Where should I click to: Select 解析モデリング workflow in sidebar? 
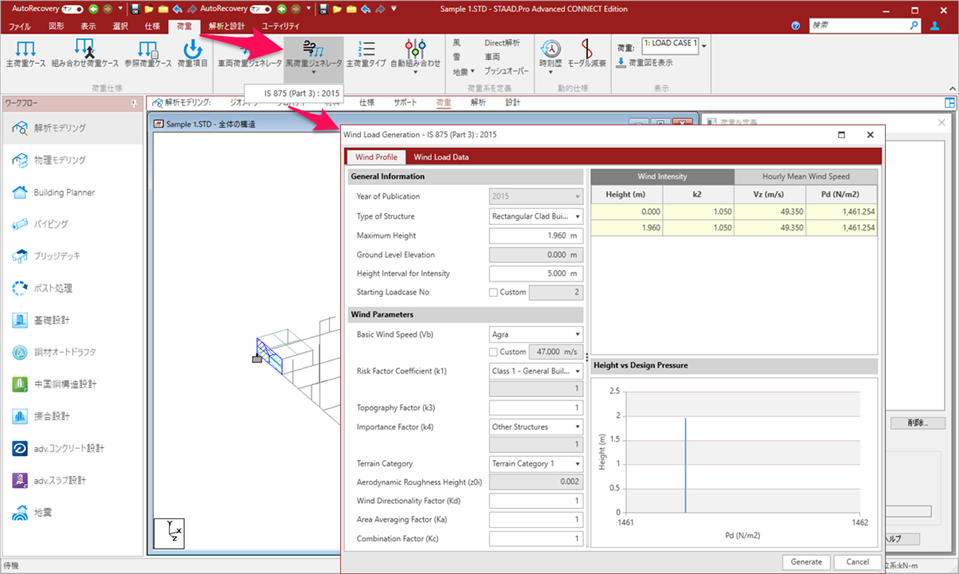coord(72,128)
